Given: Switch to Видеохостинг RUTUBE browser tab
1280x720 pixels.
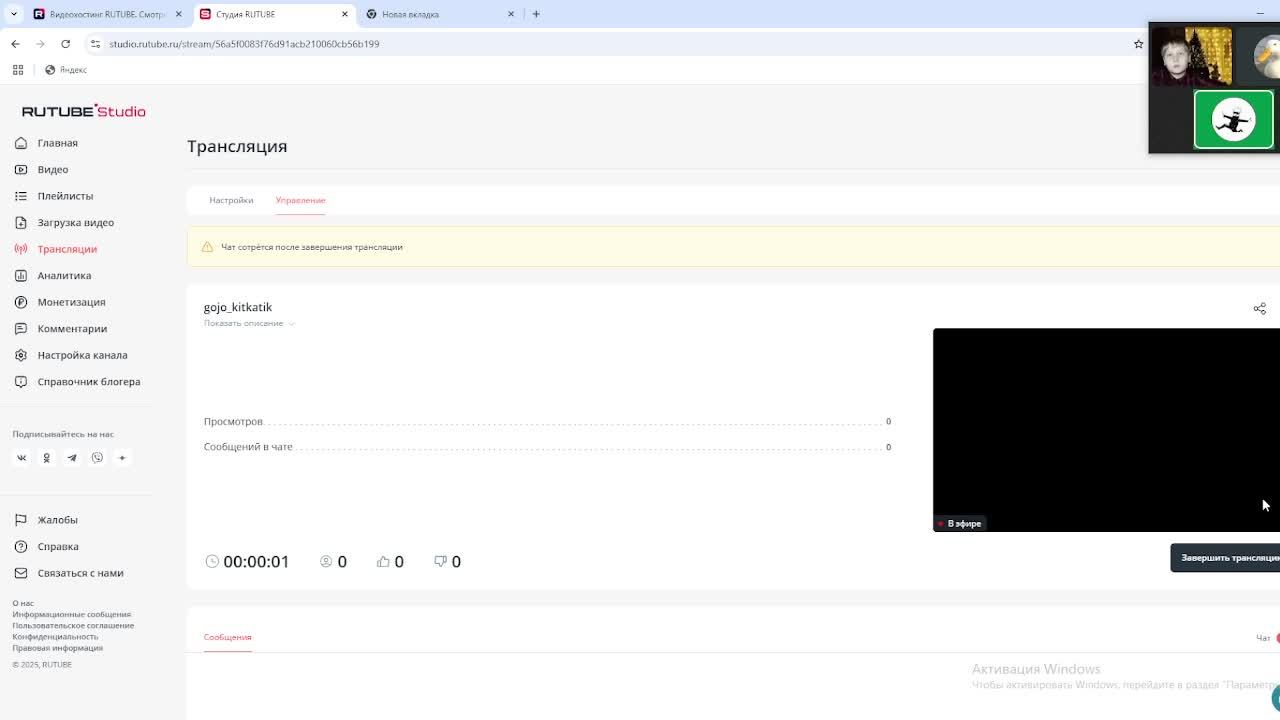Looking at the screenshot, I should point(107,14).
